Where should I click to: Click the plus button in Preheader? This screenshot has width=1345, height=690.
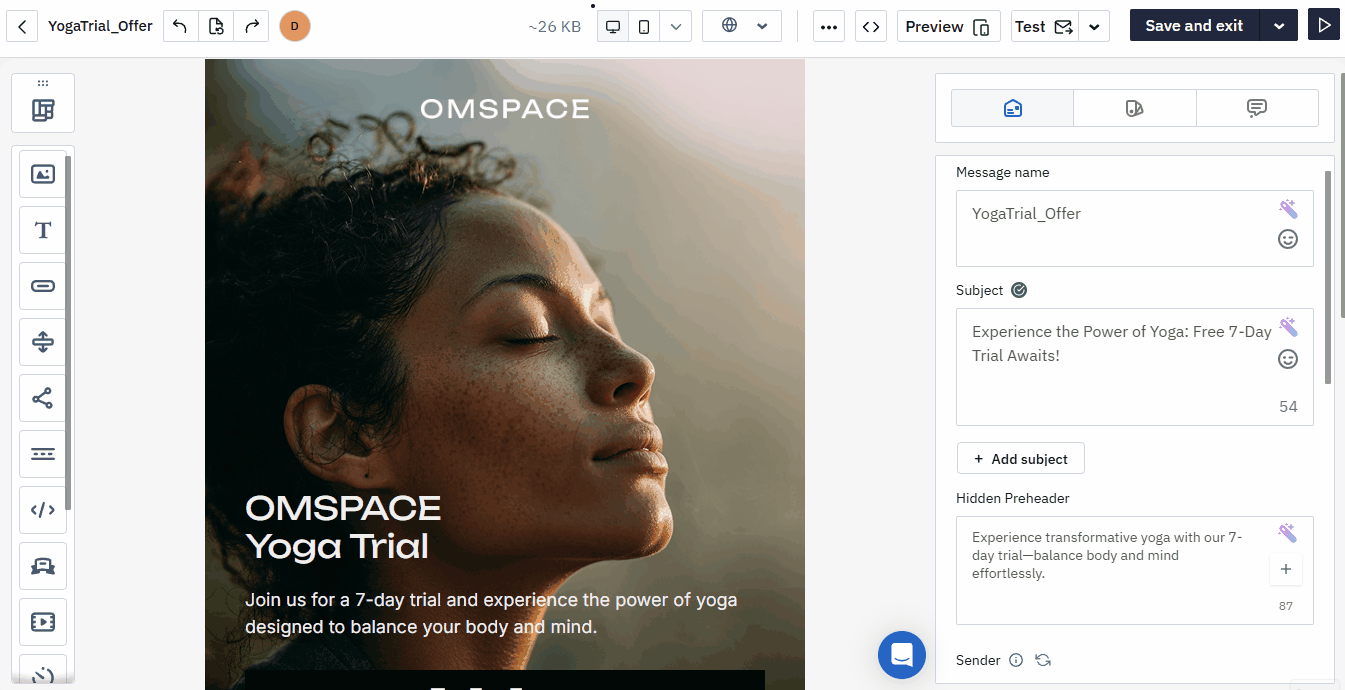click(1286, 569)
